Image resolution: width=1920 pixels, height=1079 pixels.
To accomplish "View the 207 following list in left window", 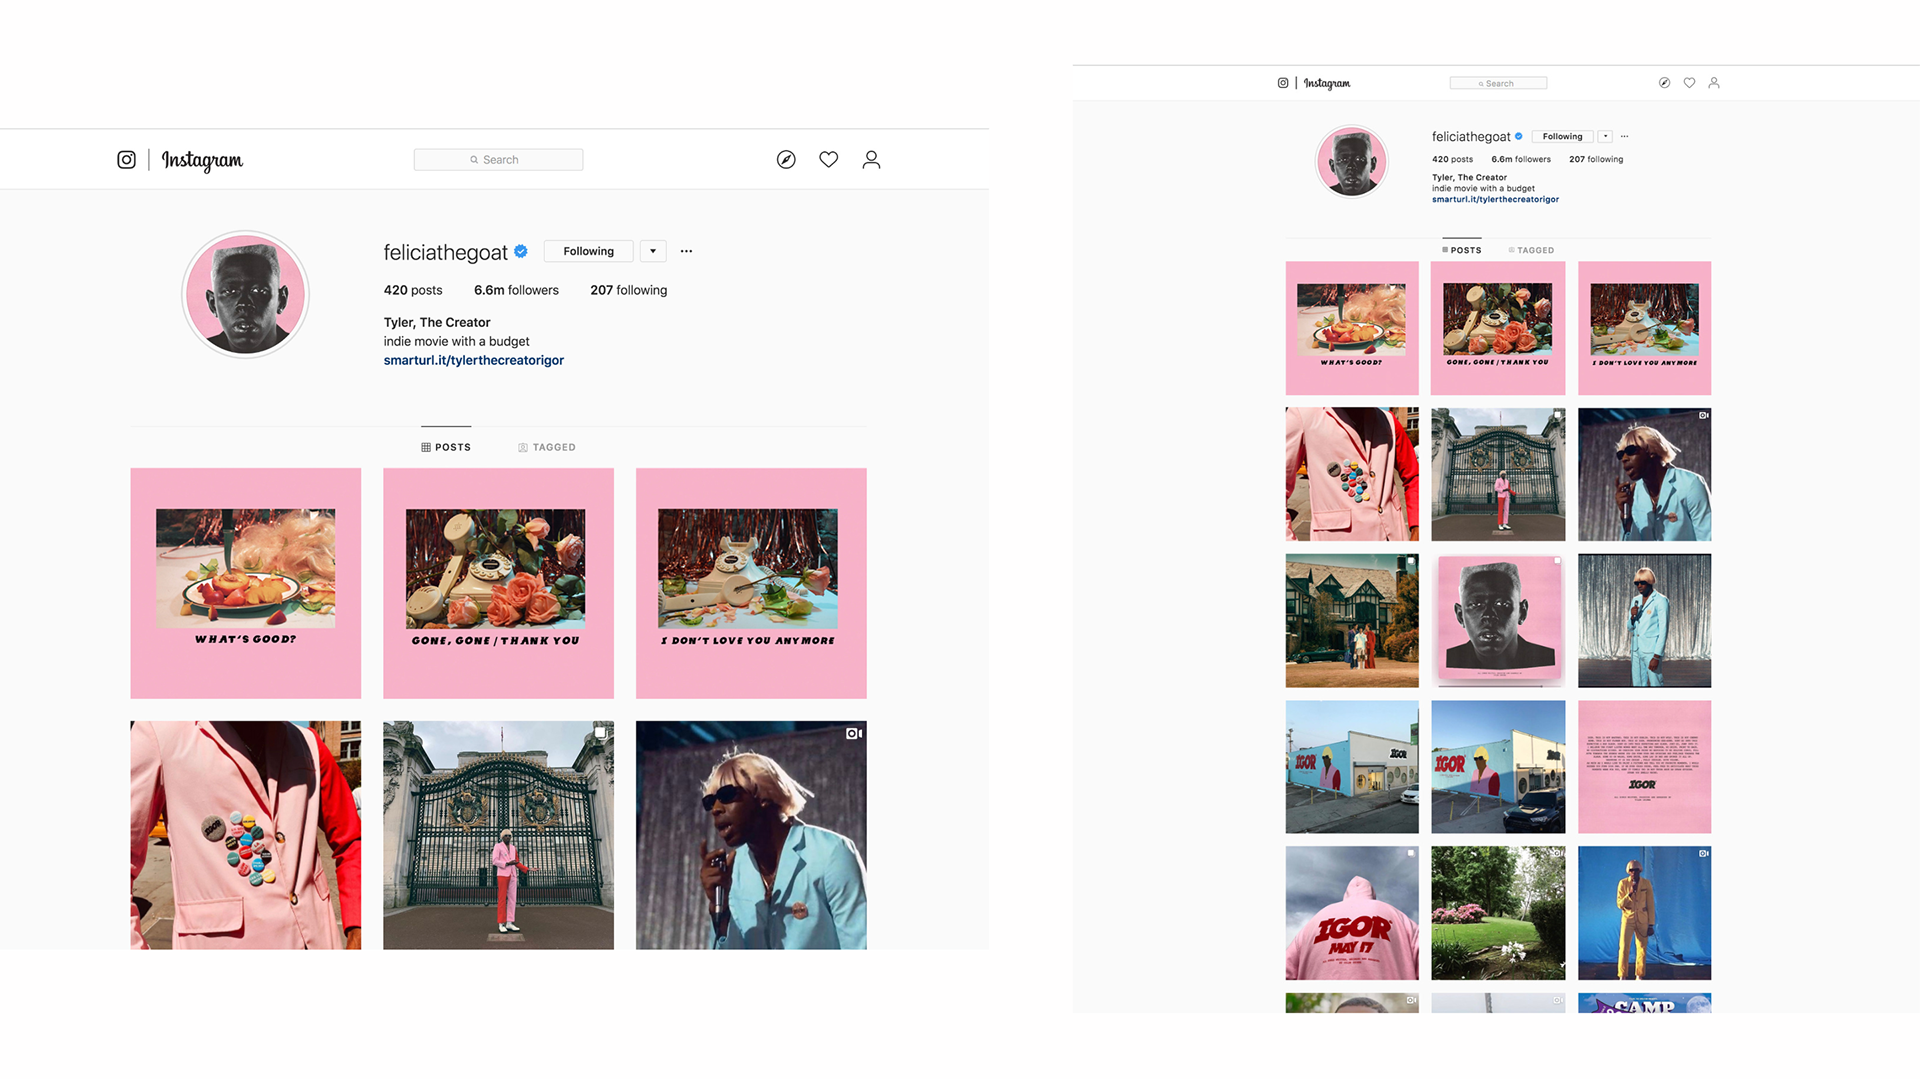I will 628,290.
